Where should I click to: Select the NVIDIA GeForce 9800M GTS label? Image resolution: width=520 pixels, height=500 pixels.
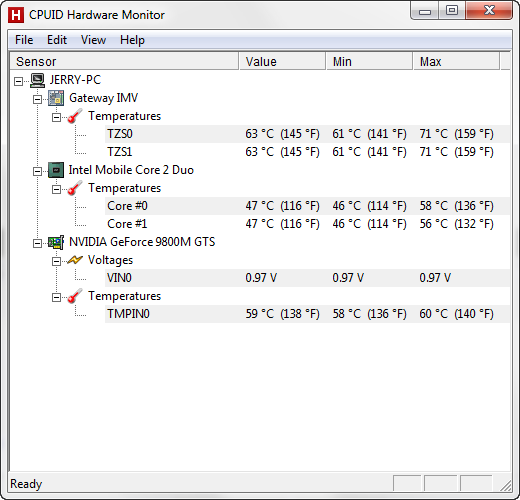(142, 242)
